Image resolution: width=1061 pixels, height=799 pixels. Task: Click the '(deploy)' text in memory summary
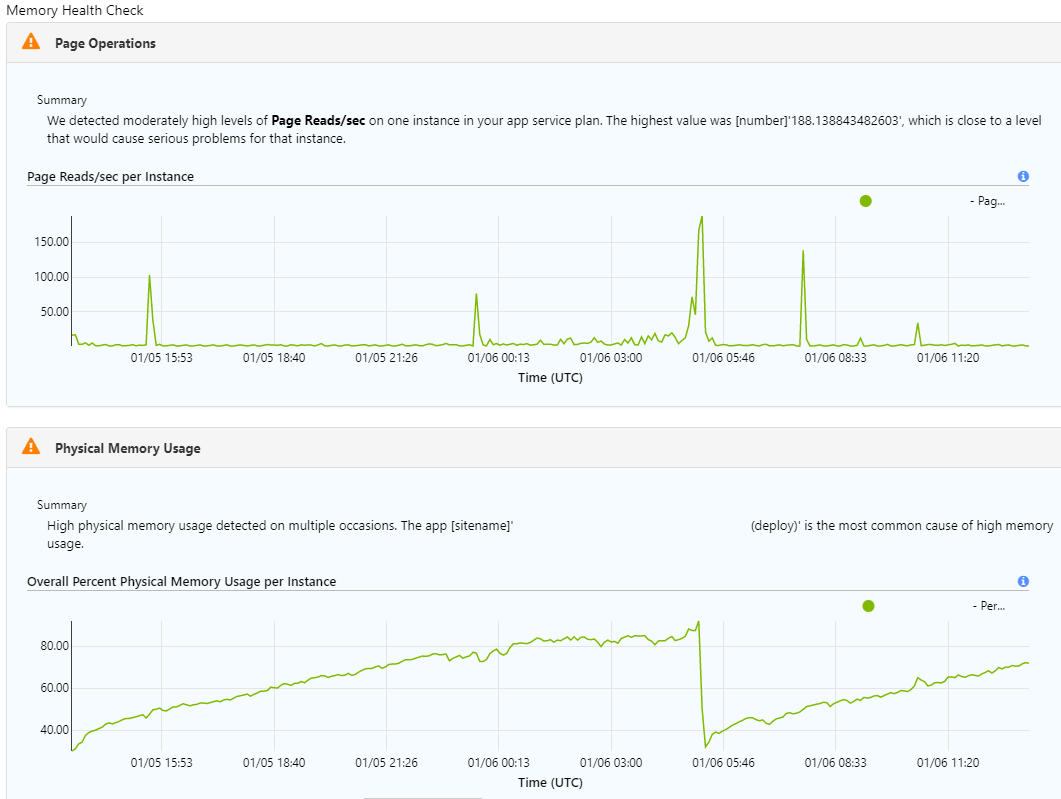[x=774, y=526]
